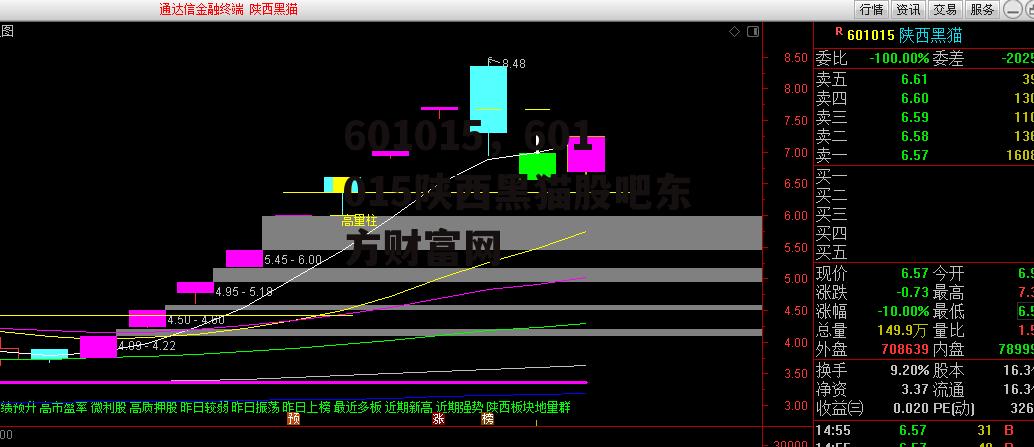Click the 8.50 price axis label
1034x447 pixels.
tap(795, 57)
